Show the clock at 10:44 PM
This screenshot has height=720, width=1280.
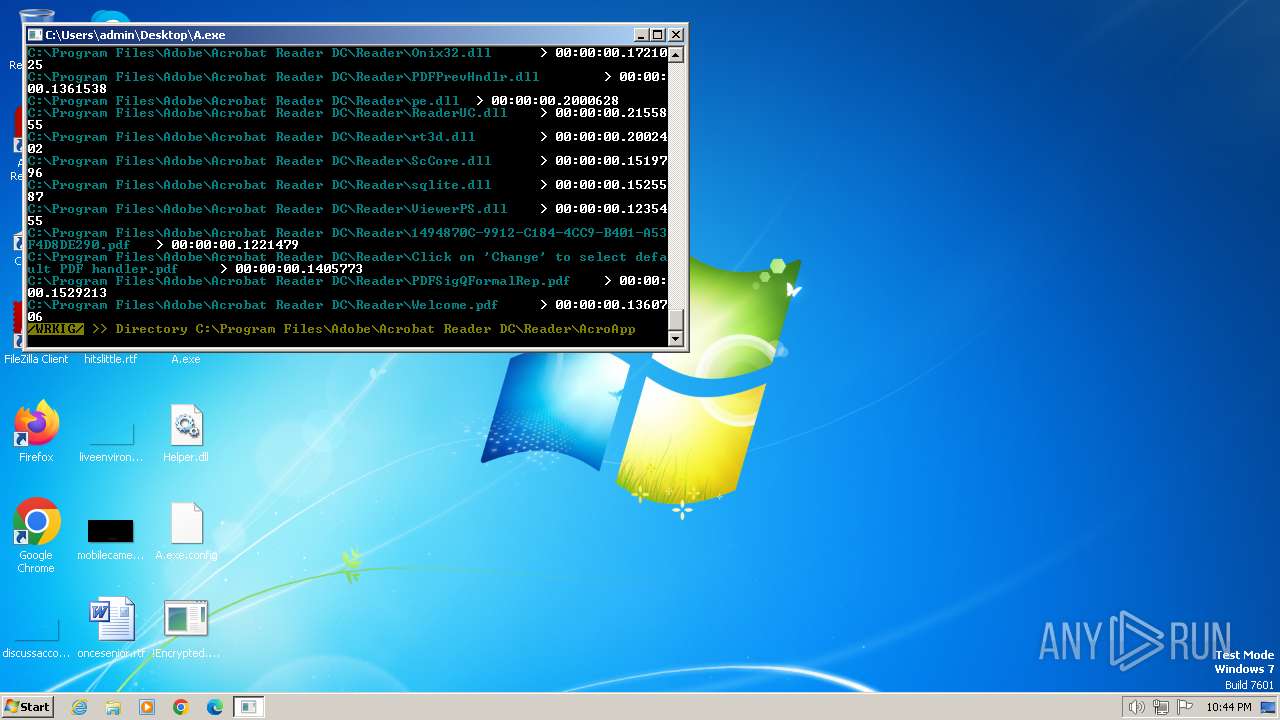click(1228, 707)
